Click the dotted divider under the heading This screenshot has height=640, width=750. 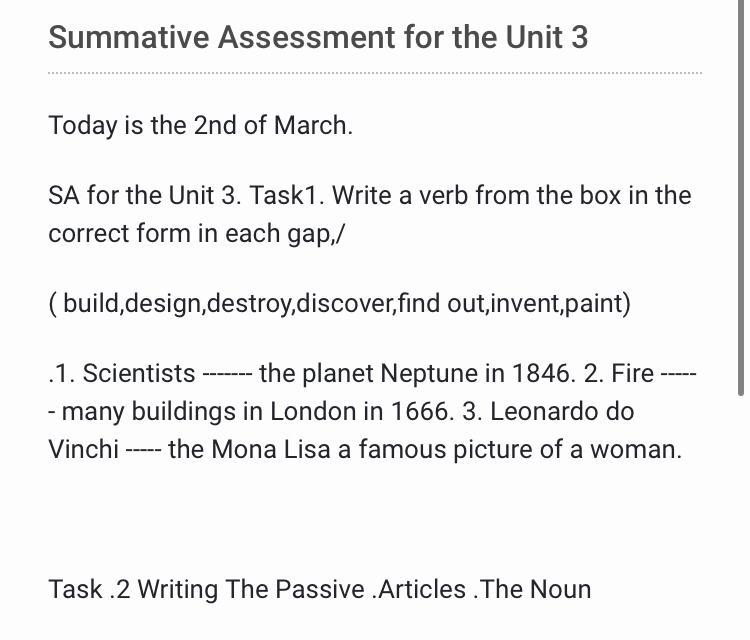pos(375,73)
